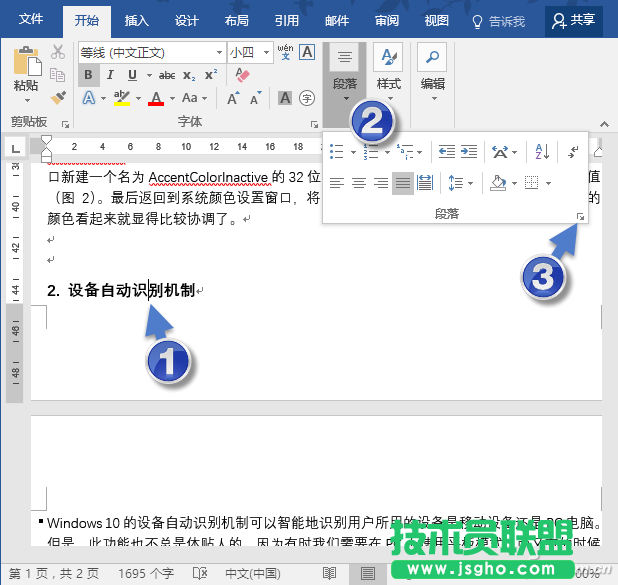This screenshot has width=618, height=585.
Task: Switch to the 插入 (Insert) tab
Action: [x=137, y=19]
